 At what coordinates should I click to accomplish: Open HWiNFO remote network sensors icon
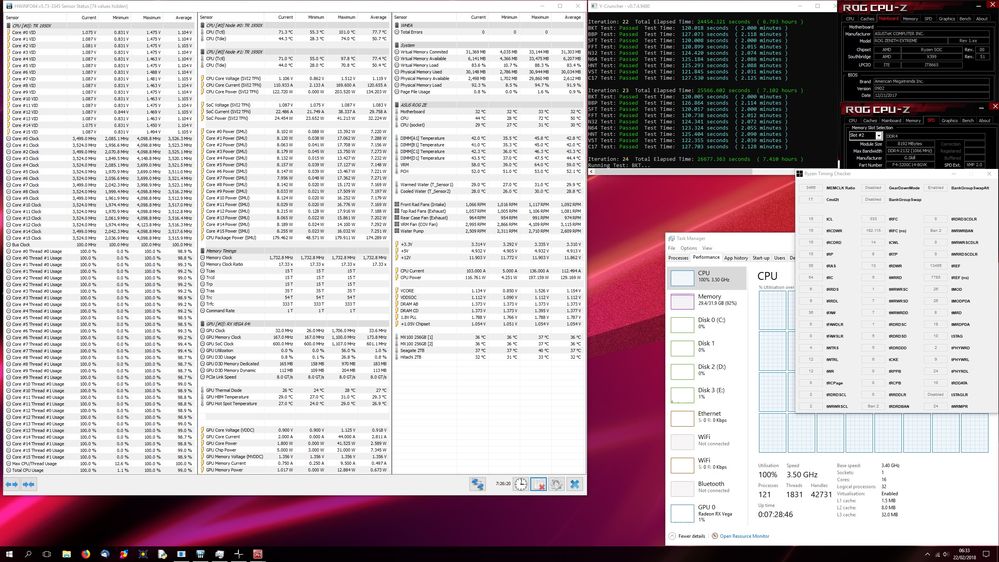[x=477, y=484]
